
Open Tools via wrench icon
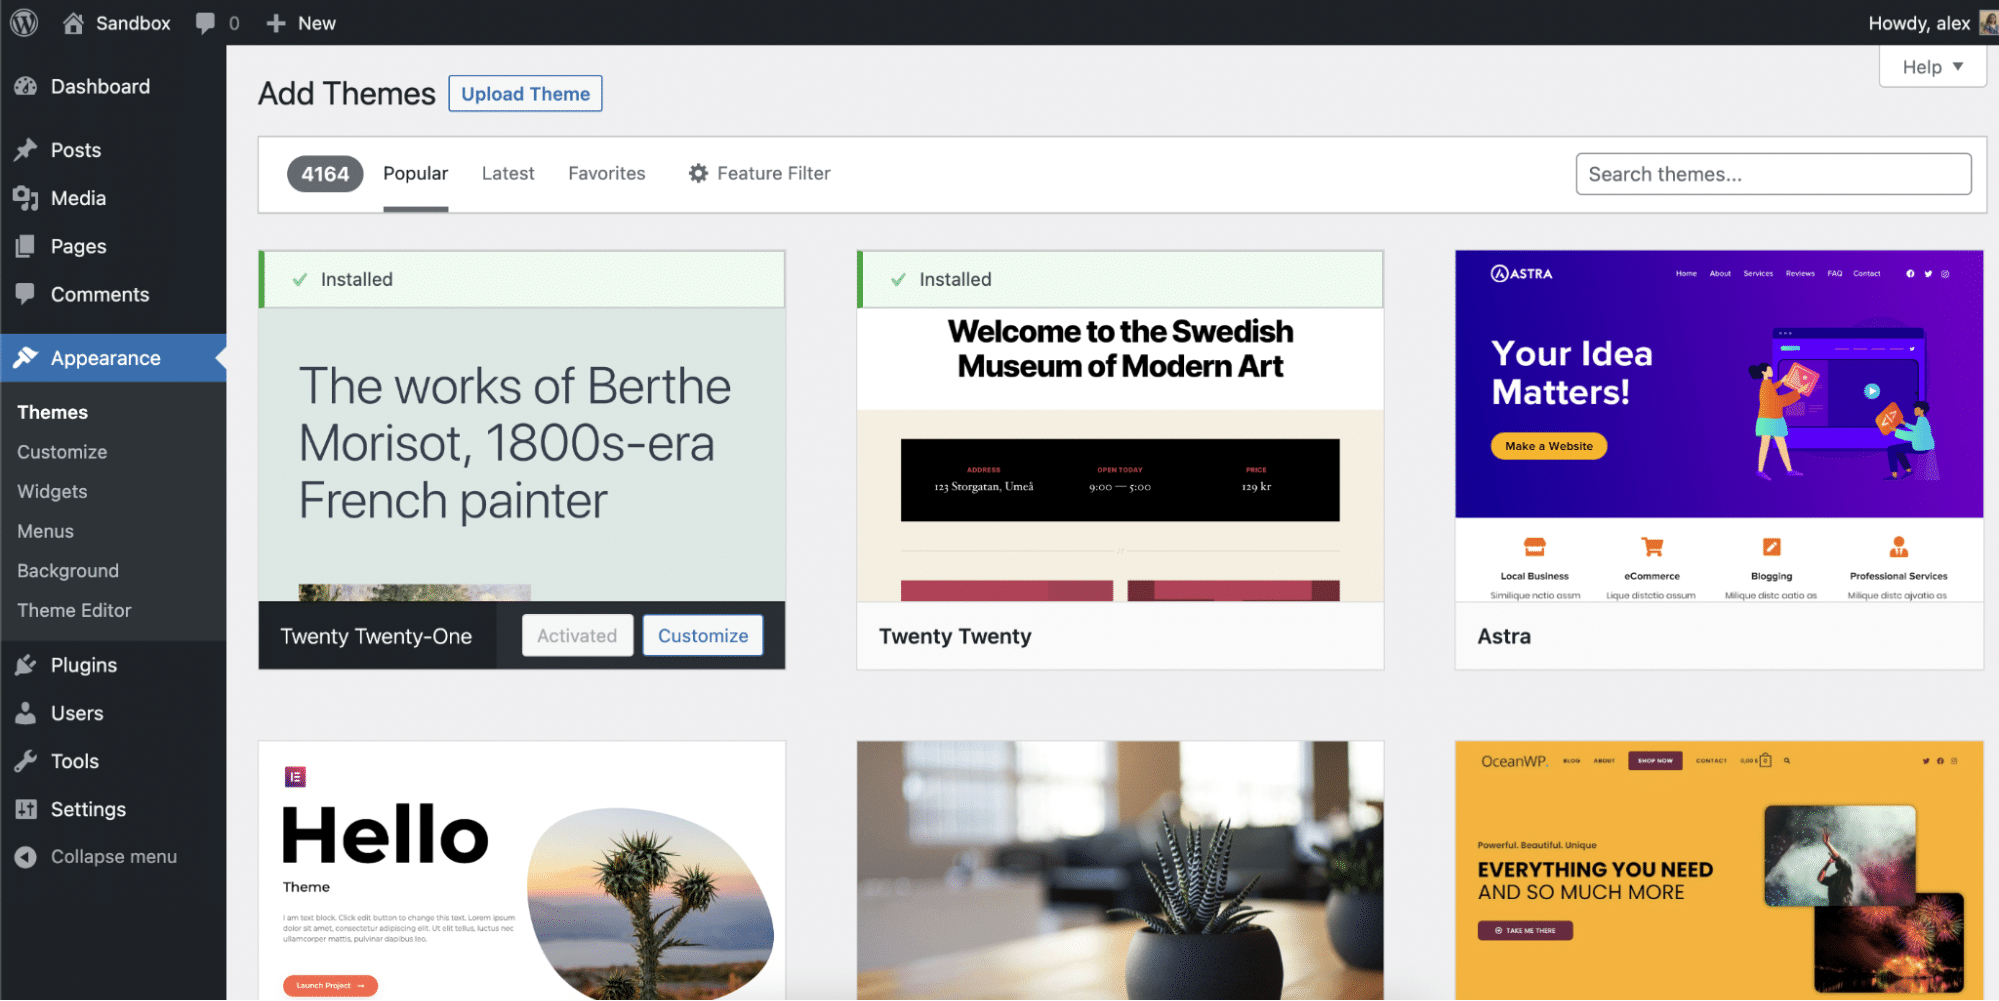point(27,760)
